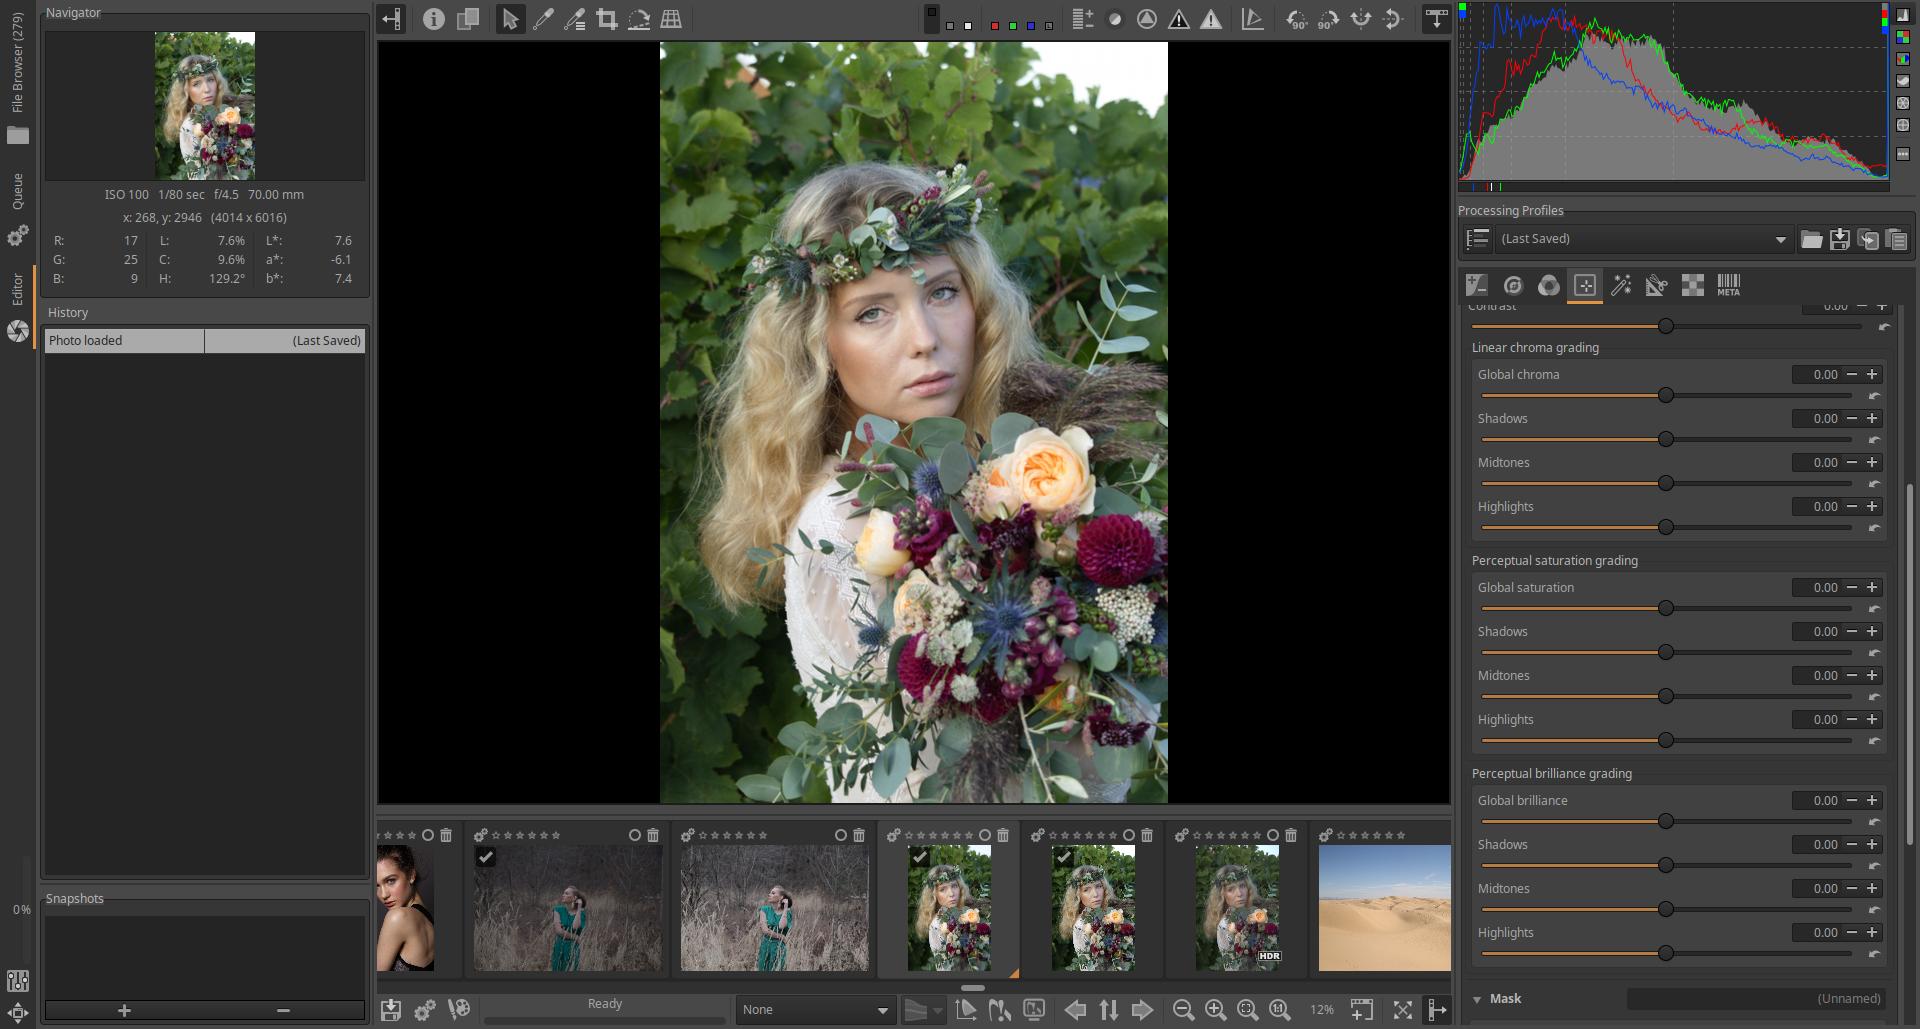Toggle before/after view

(467, 19)
